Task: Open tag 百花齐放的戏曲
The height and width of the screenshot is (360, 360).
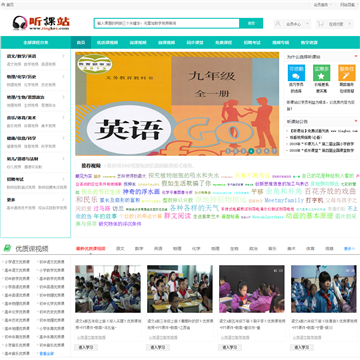Action: [x=330, y=191]
